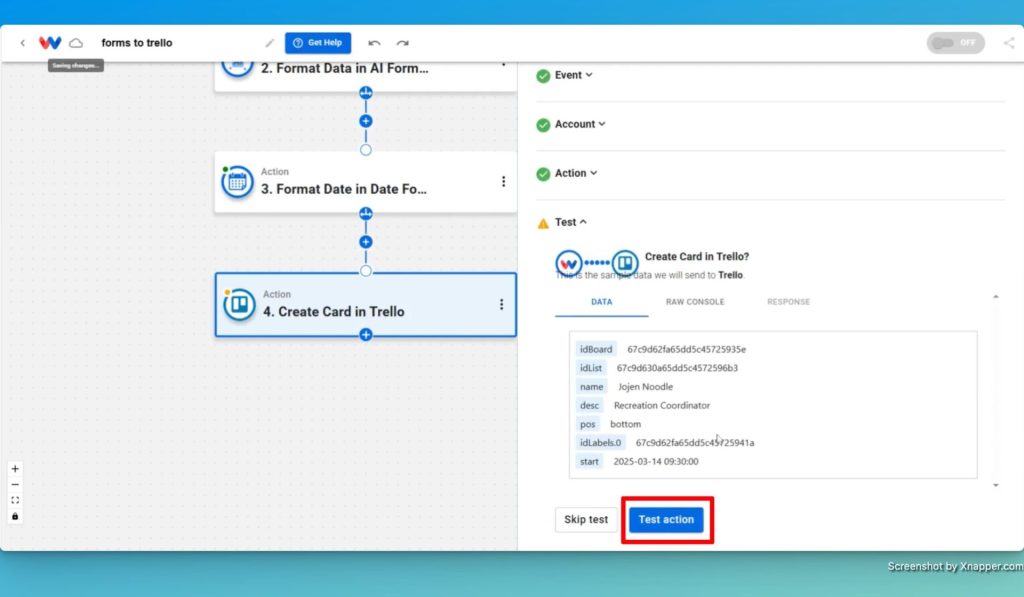
Task: Add step using plus below step 2
Action: click(366, 121)
